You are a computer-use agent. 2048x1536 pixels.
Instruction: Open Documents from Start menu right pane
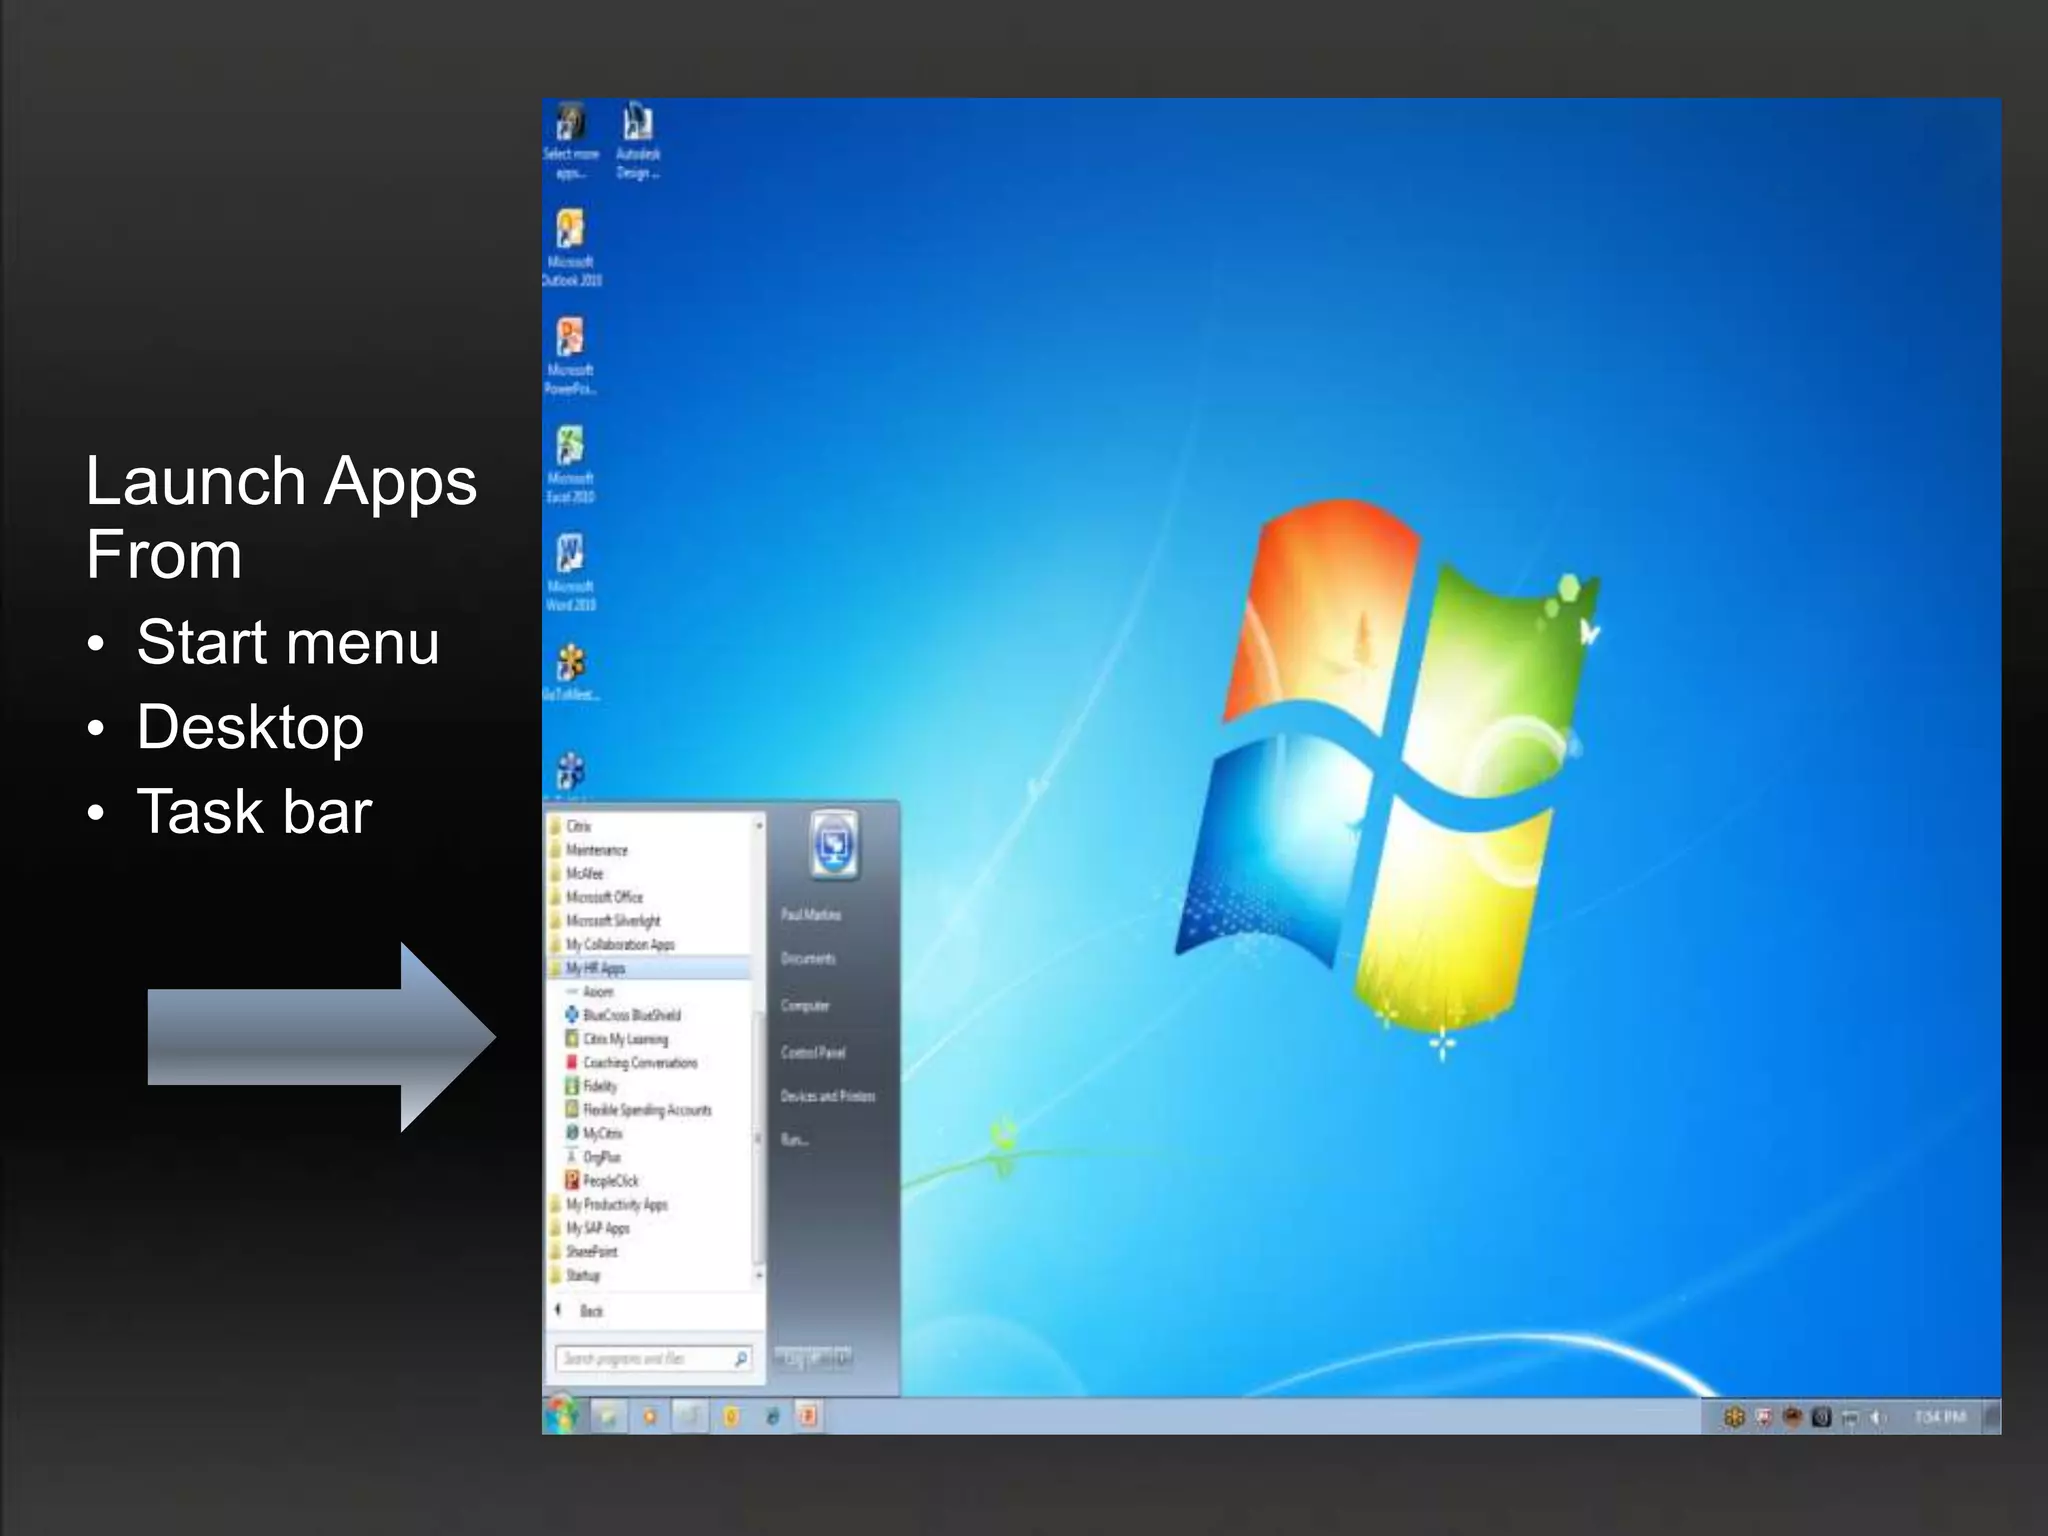[808, 958]
